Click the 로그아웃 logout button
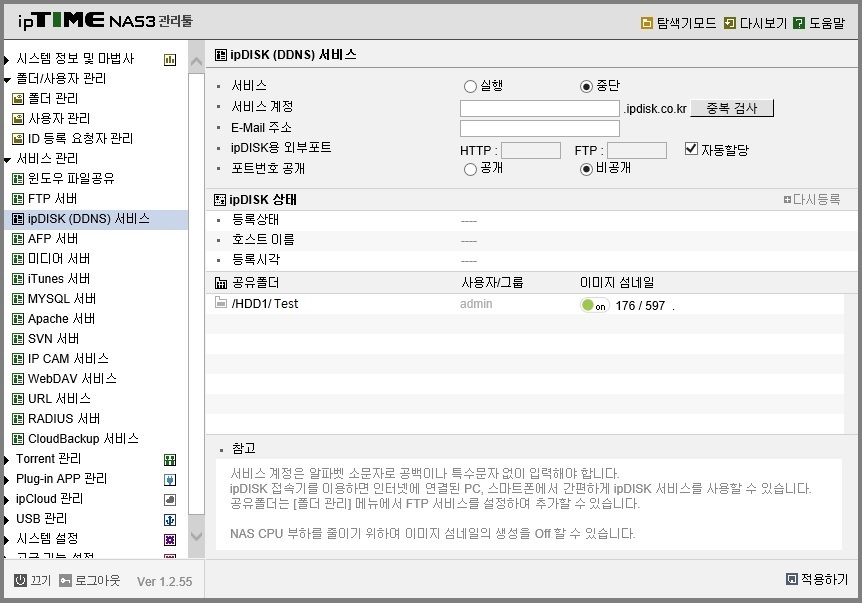This screenshot has height=603, width=862. tap(89, 580)
